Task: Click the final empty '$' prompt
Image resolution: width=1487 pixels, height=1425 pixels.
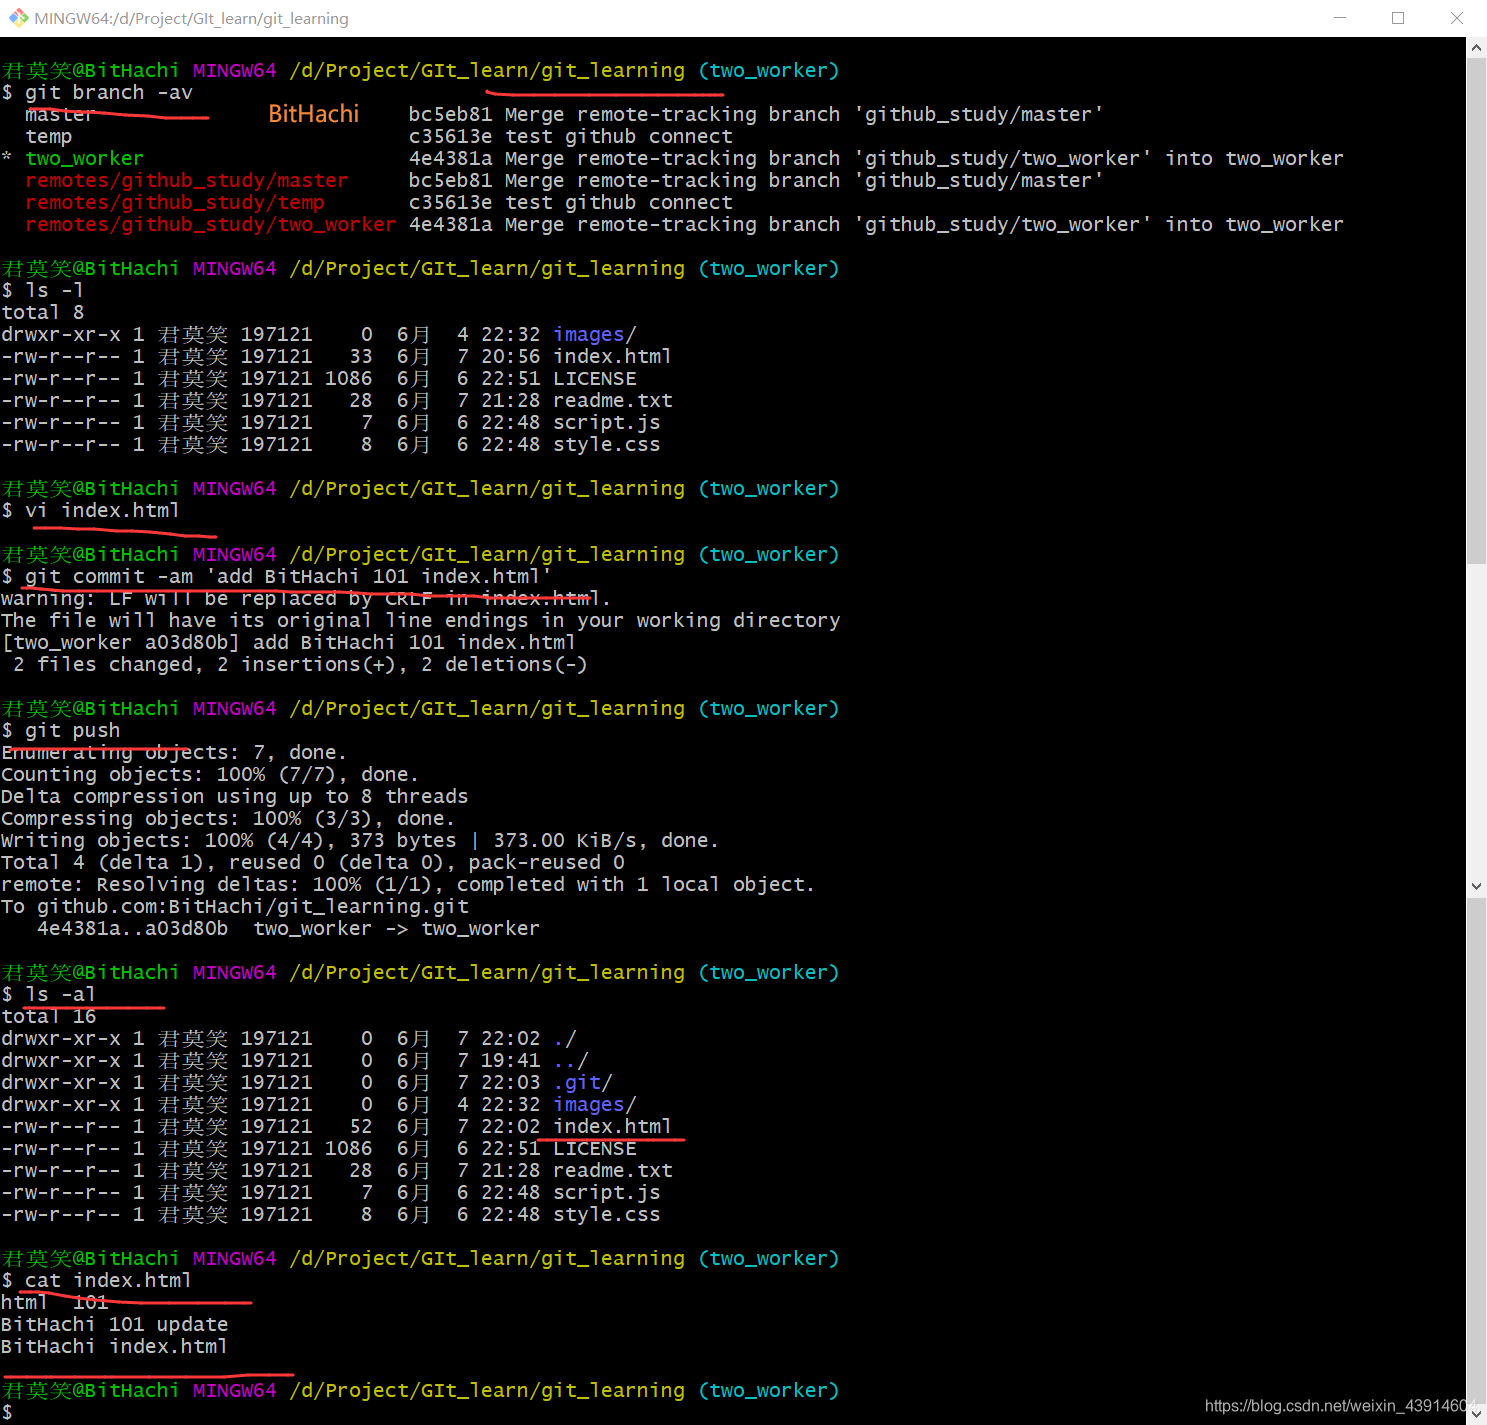Action: pos(7,1413)
